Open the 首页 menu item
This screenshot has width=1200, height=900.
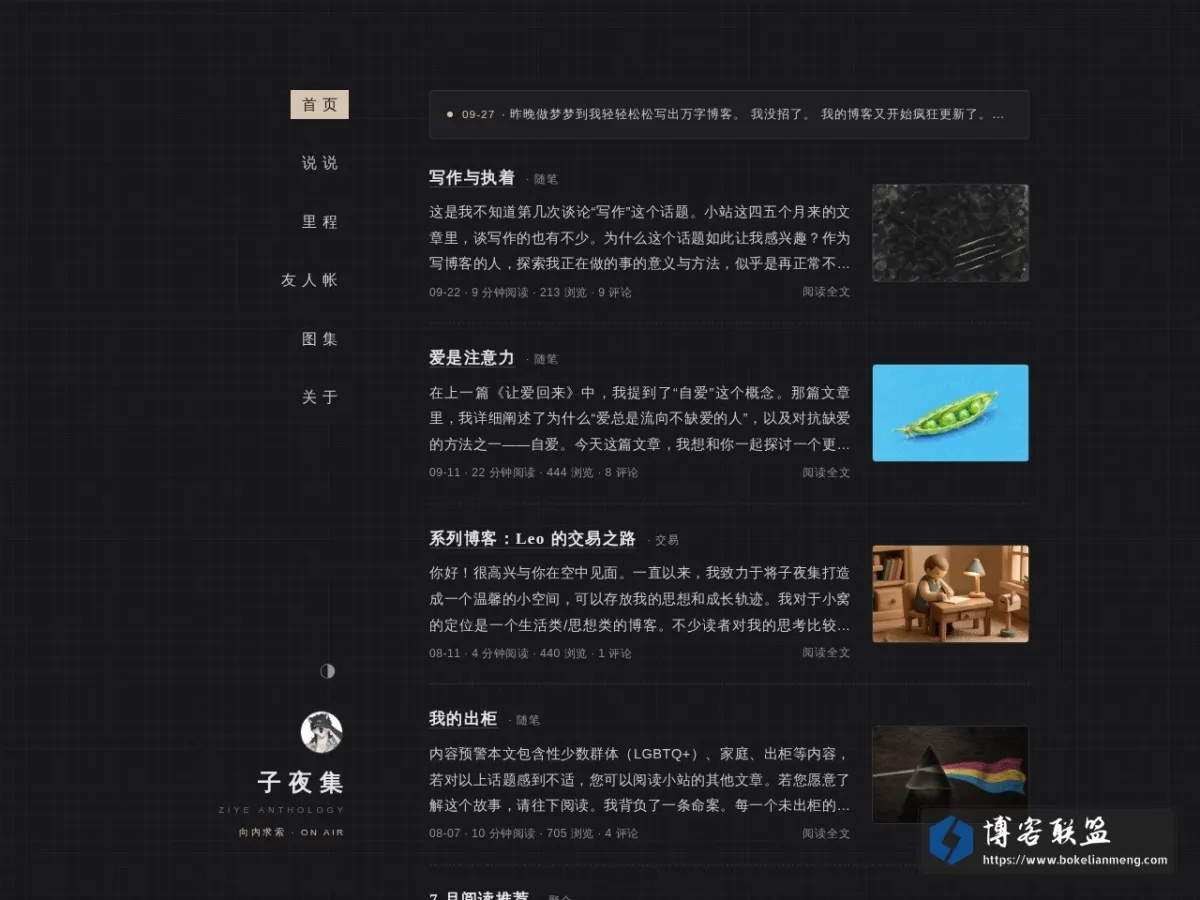320,105
